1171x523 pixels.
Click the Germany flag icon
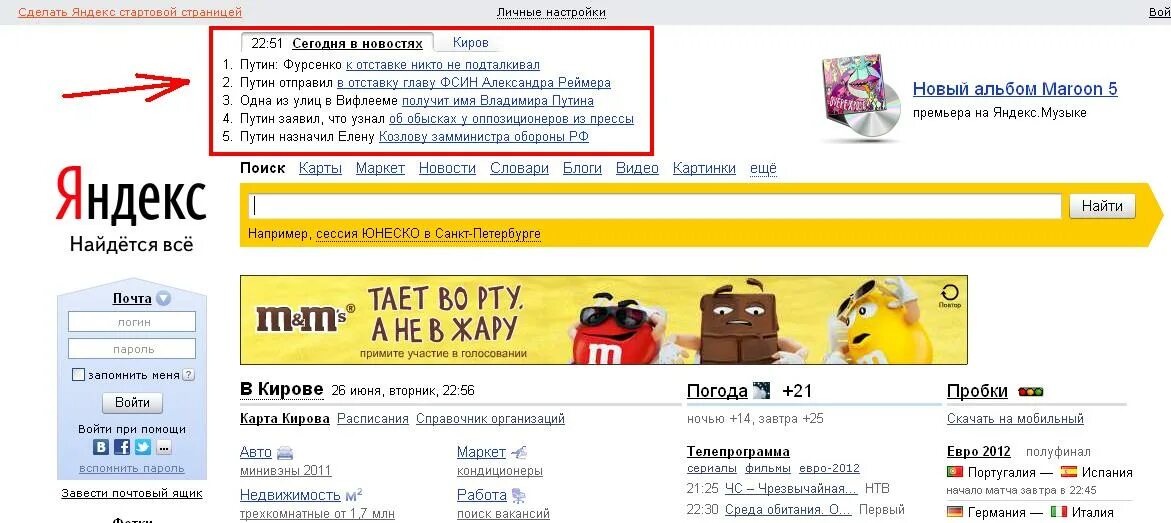coord(954,513)
